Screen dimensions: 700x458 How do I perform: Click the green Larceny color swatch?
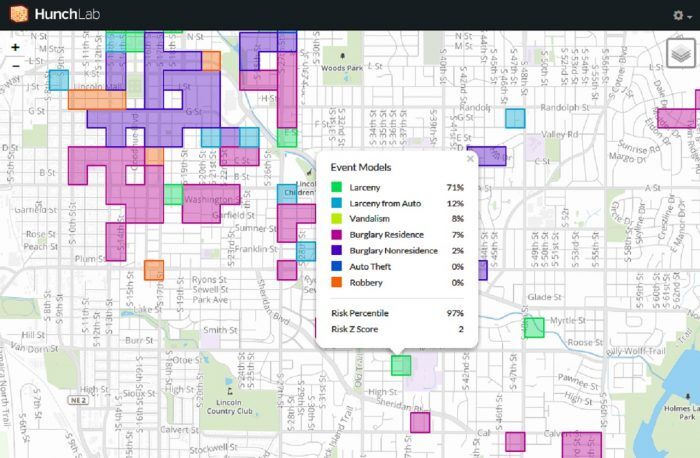pyautogui.click(x=337, y=187)
